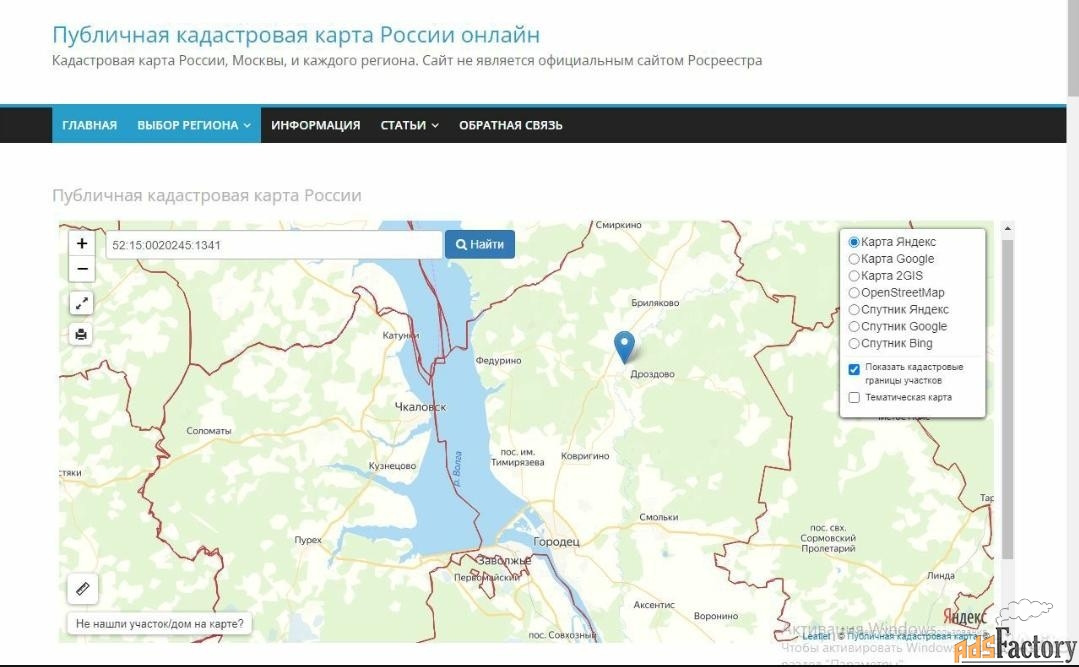Uncheck Показать кадастровые границы участков
The width and height of the screenshot is (1079, 667).
[x=854, y=369]
